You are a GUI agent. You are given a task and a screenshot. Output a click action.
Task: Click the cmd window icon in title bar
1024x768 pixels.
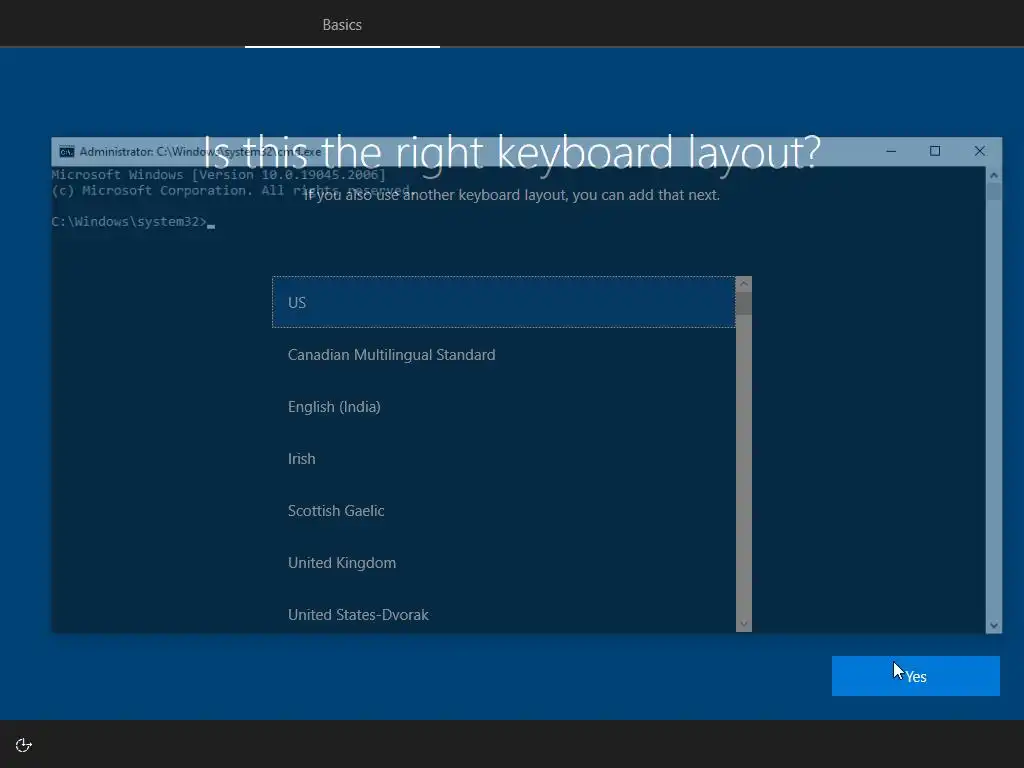pyautogui.click(x=67, y=152)
